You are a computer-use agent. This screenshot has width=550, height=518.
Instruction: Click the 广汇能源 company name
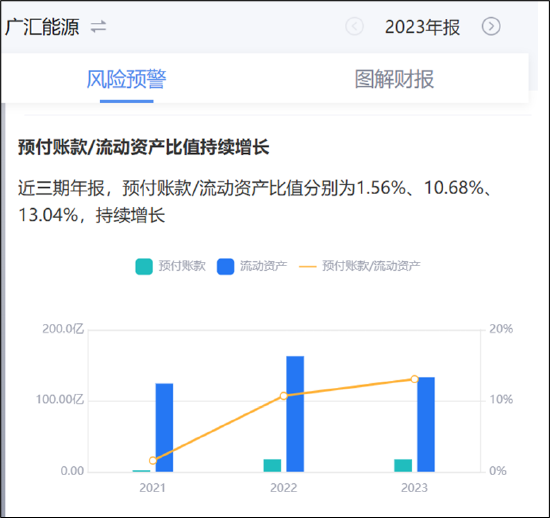[x=42, y=27]
